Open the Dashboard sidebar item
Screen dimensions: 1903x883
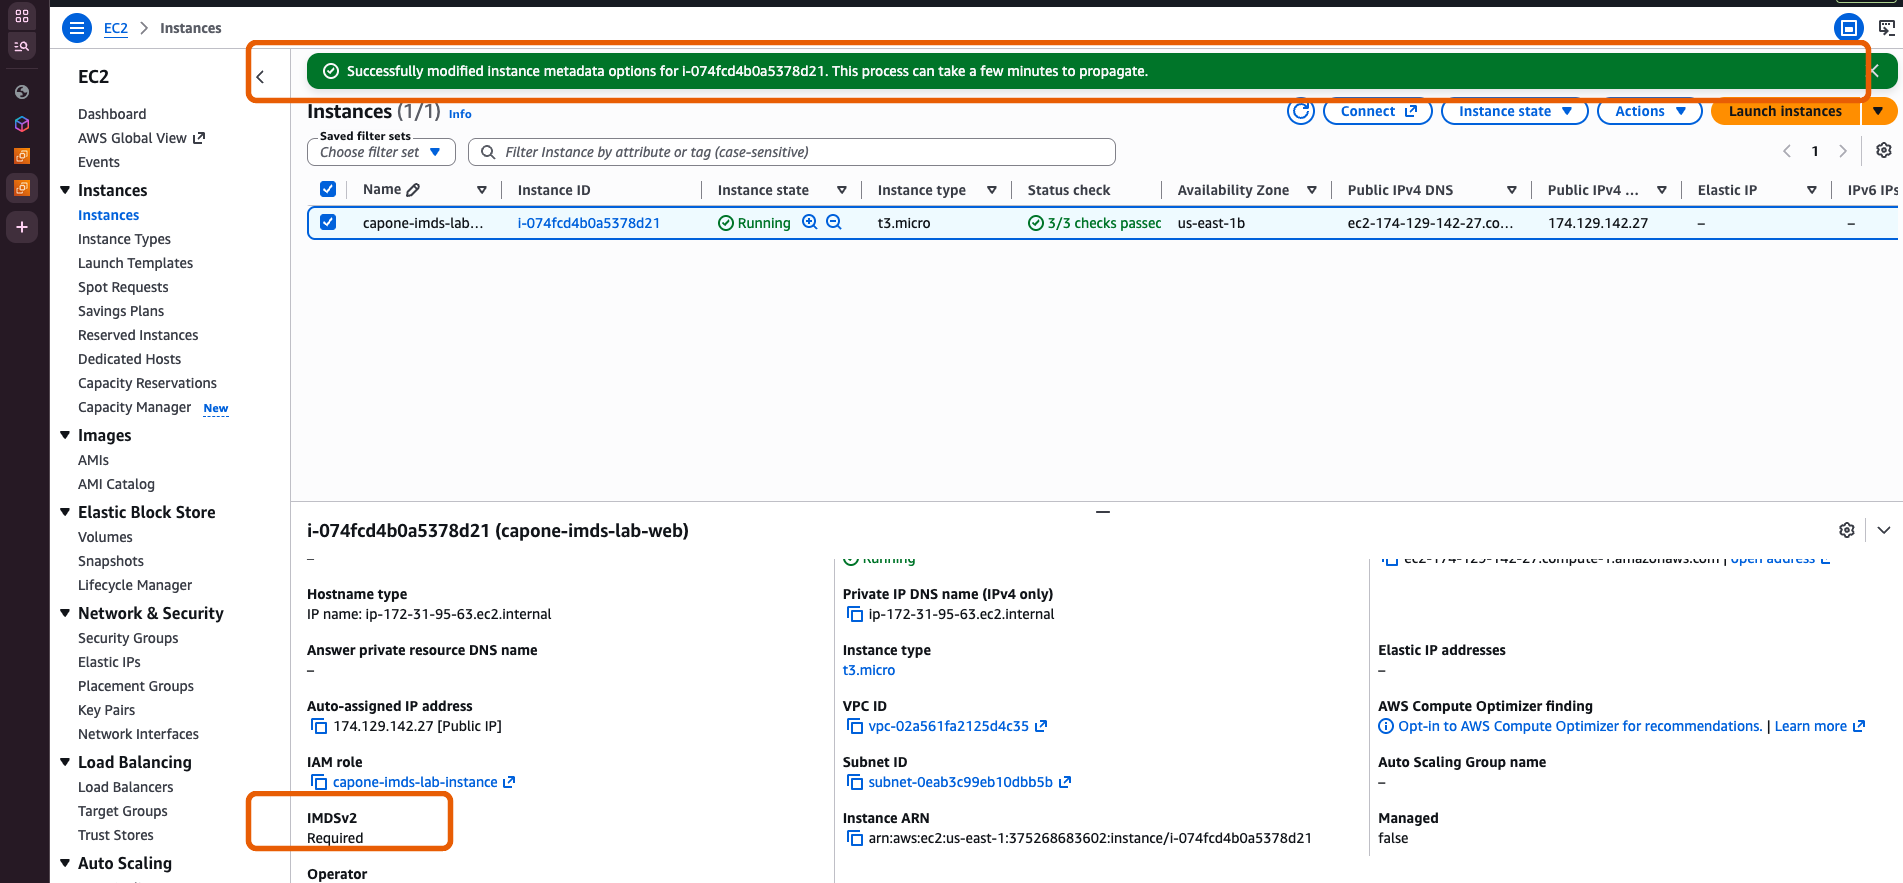pos(112,114)
